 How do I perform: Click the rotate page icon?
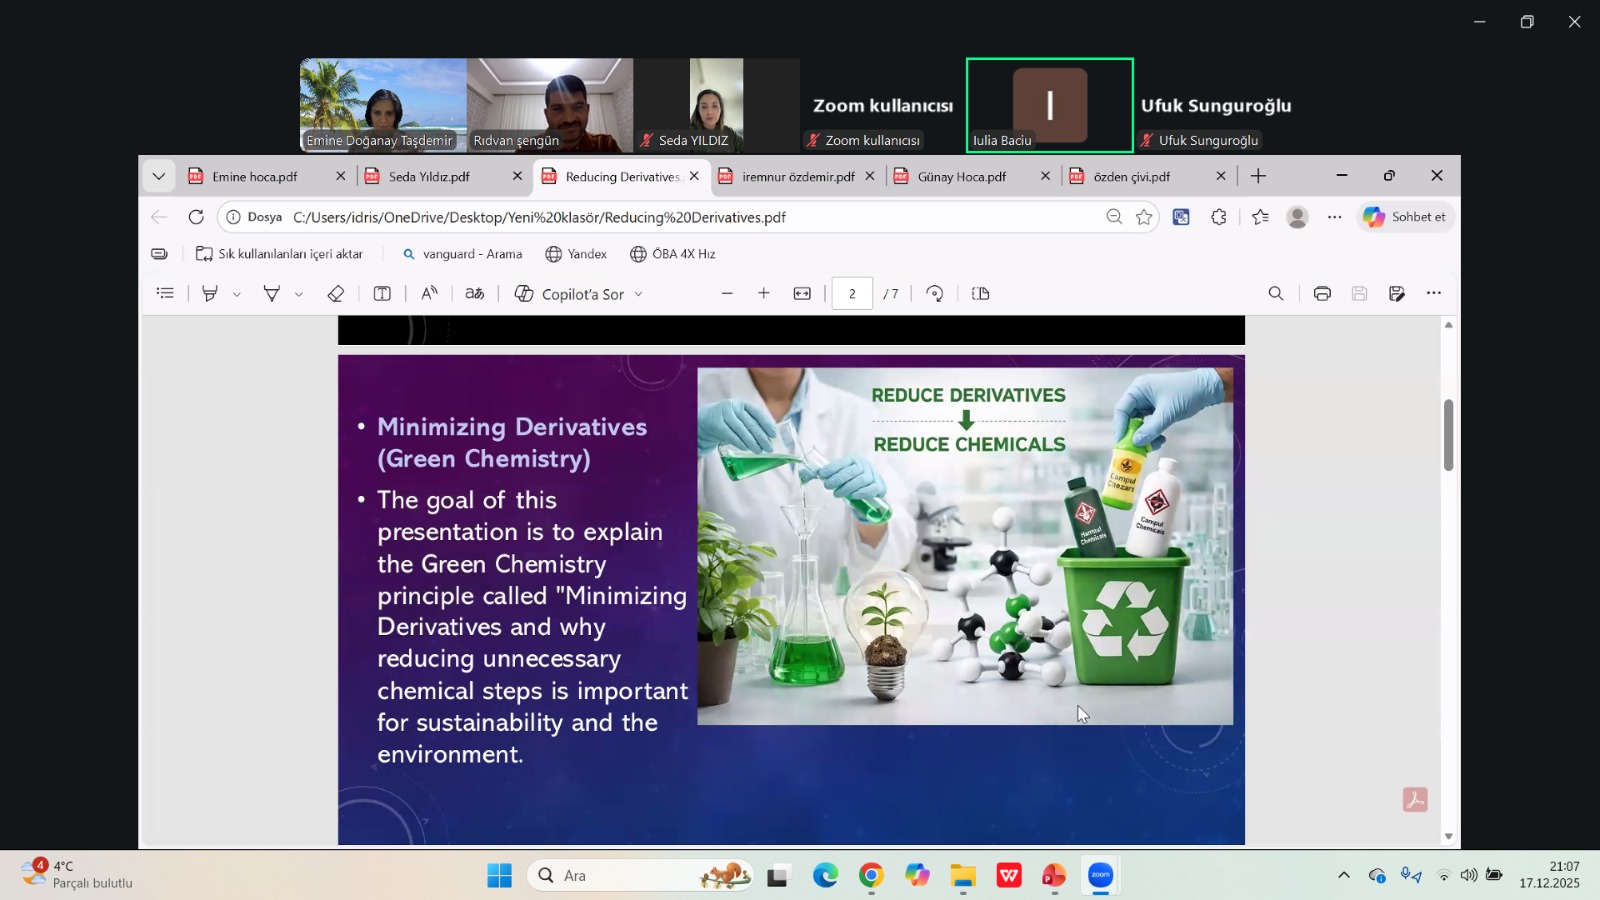point(935,293)
